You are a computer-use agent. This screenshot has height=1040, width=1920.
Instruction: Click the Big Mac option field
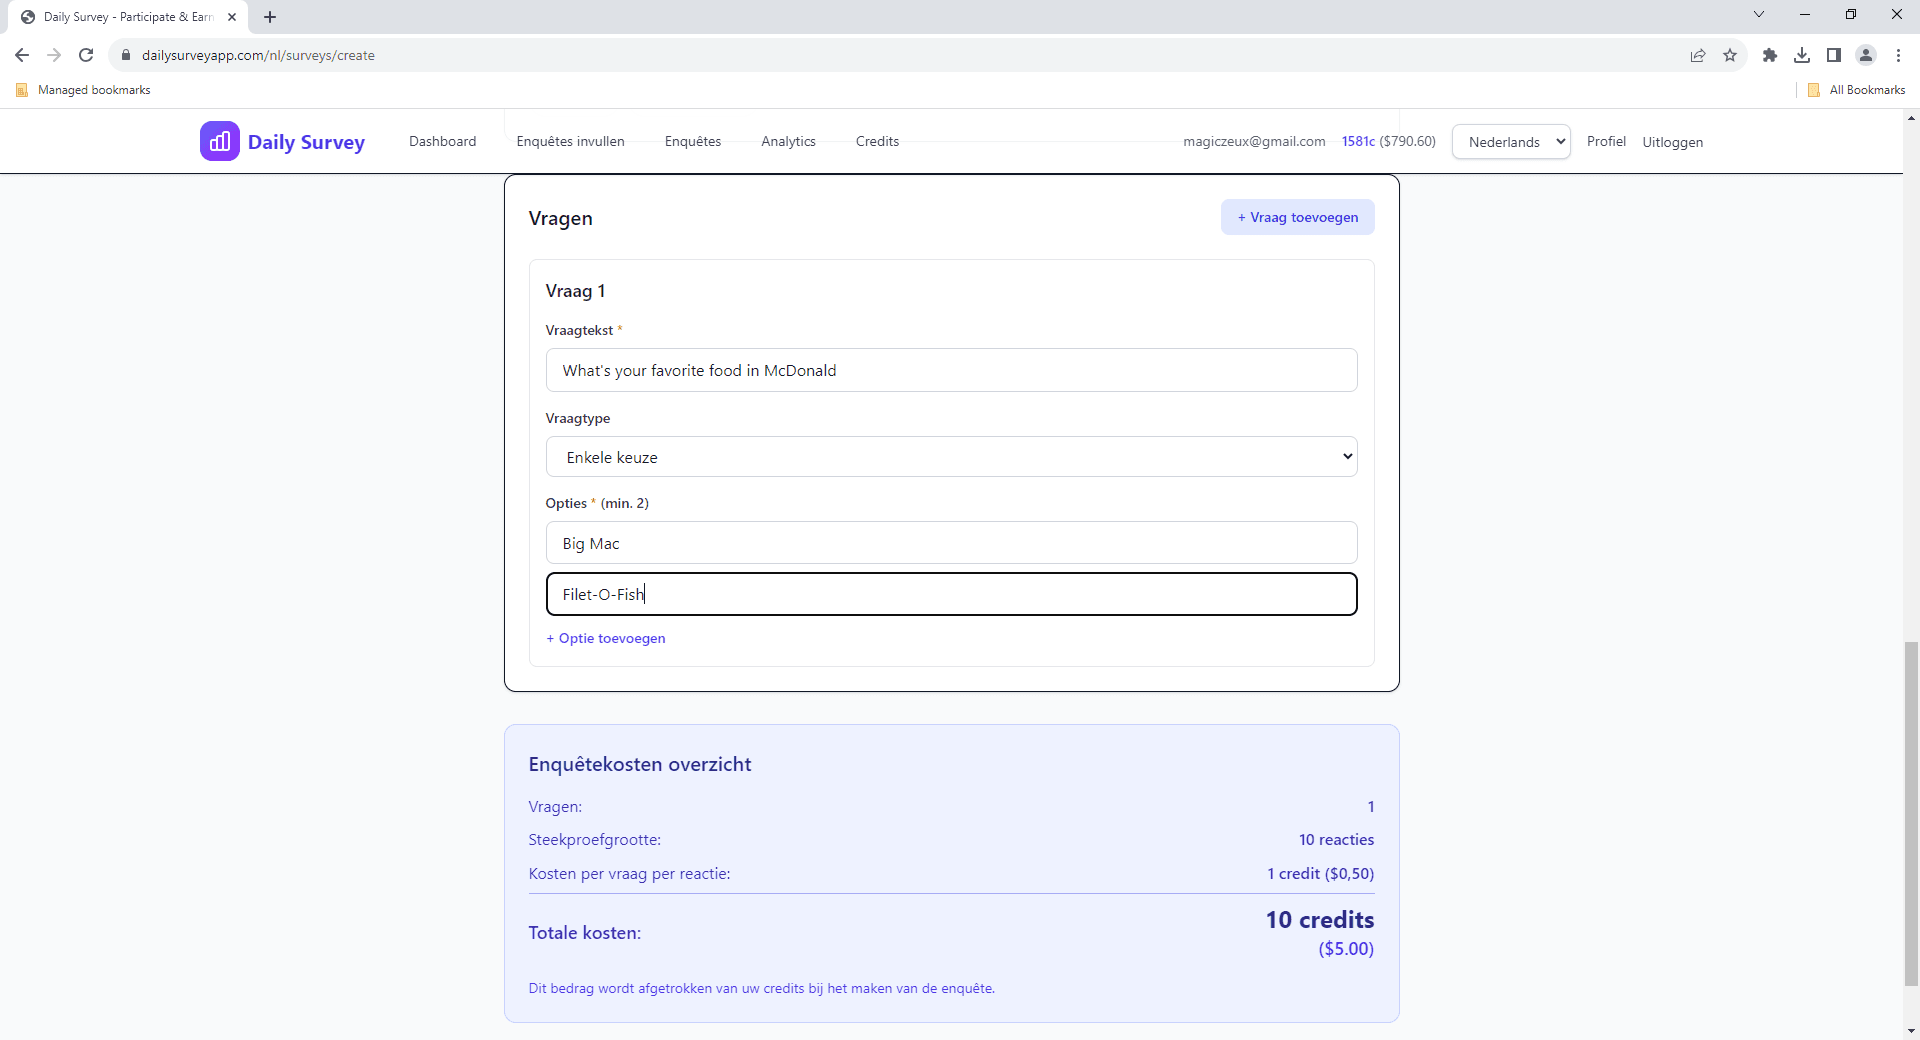tap(951, 543)
